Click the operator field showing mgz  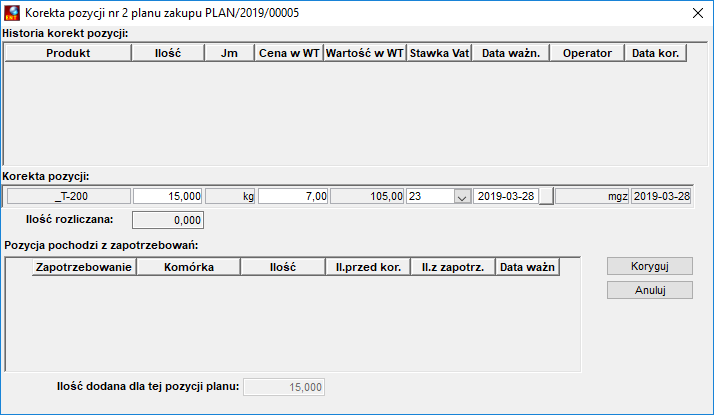pyautogui.click(x=592, y=196)
